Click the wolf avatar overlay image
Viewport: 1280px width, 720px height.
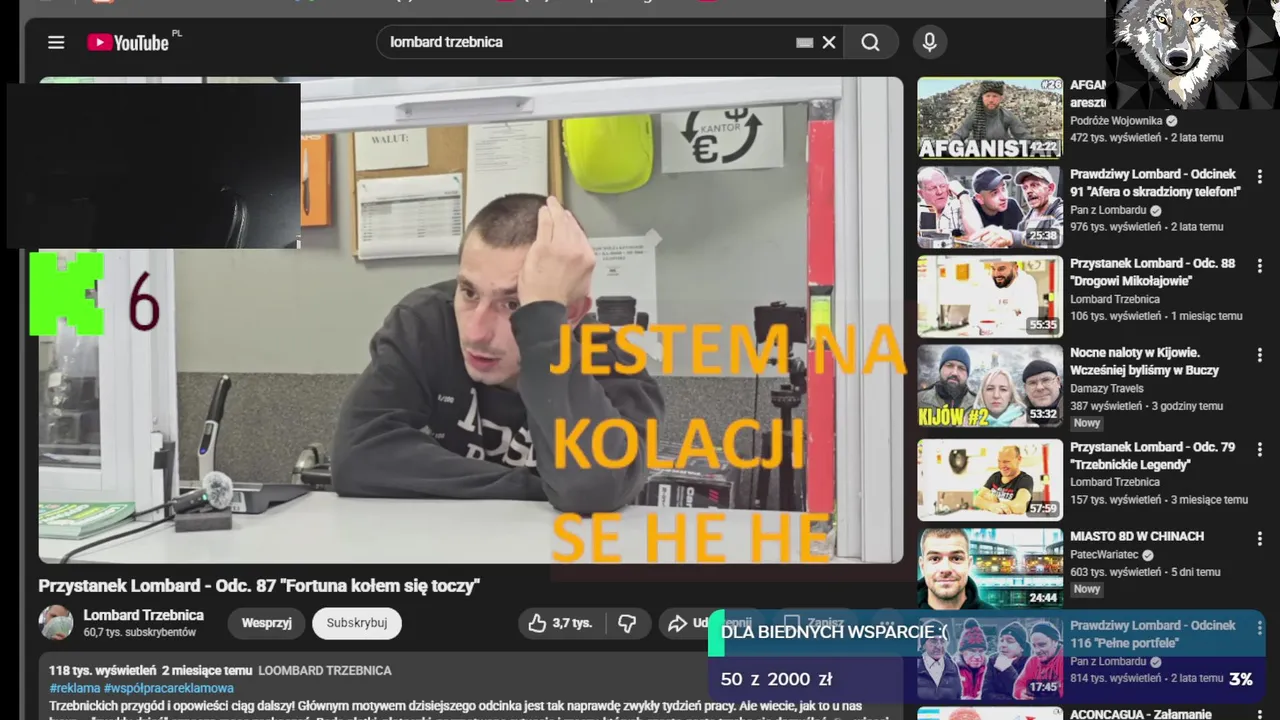point(1192,52)
